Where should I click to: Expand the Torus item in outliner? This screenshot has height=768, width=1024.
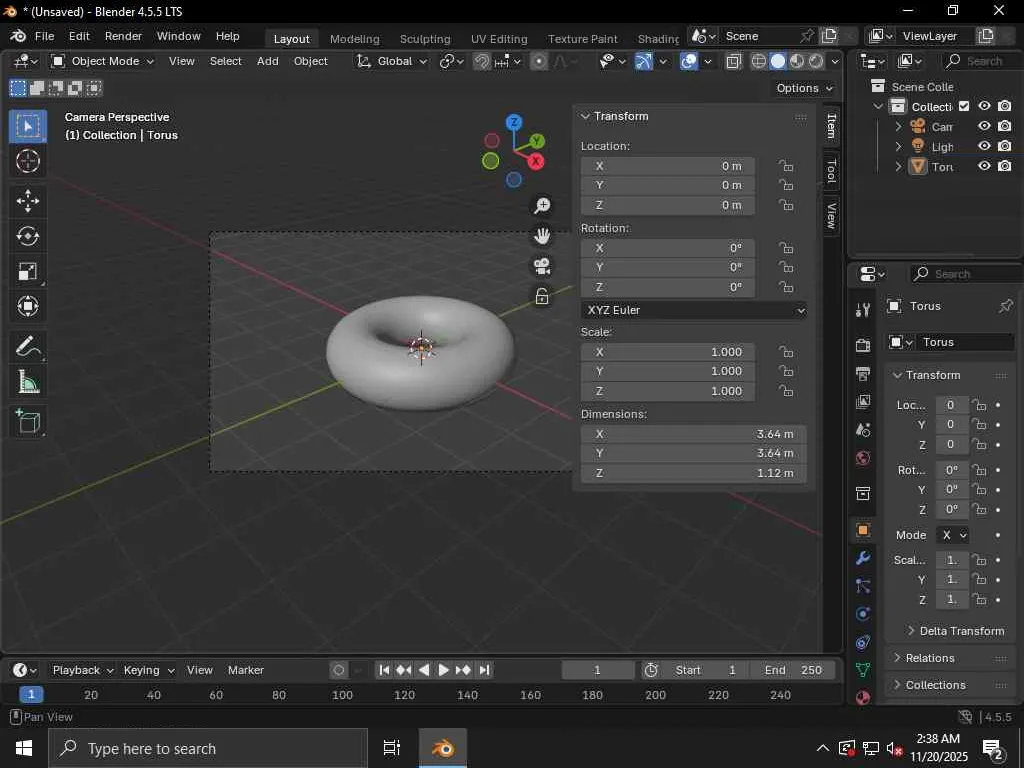pos(898,167)
